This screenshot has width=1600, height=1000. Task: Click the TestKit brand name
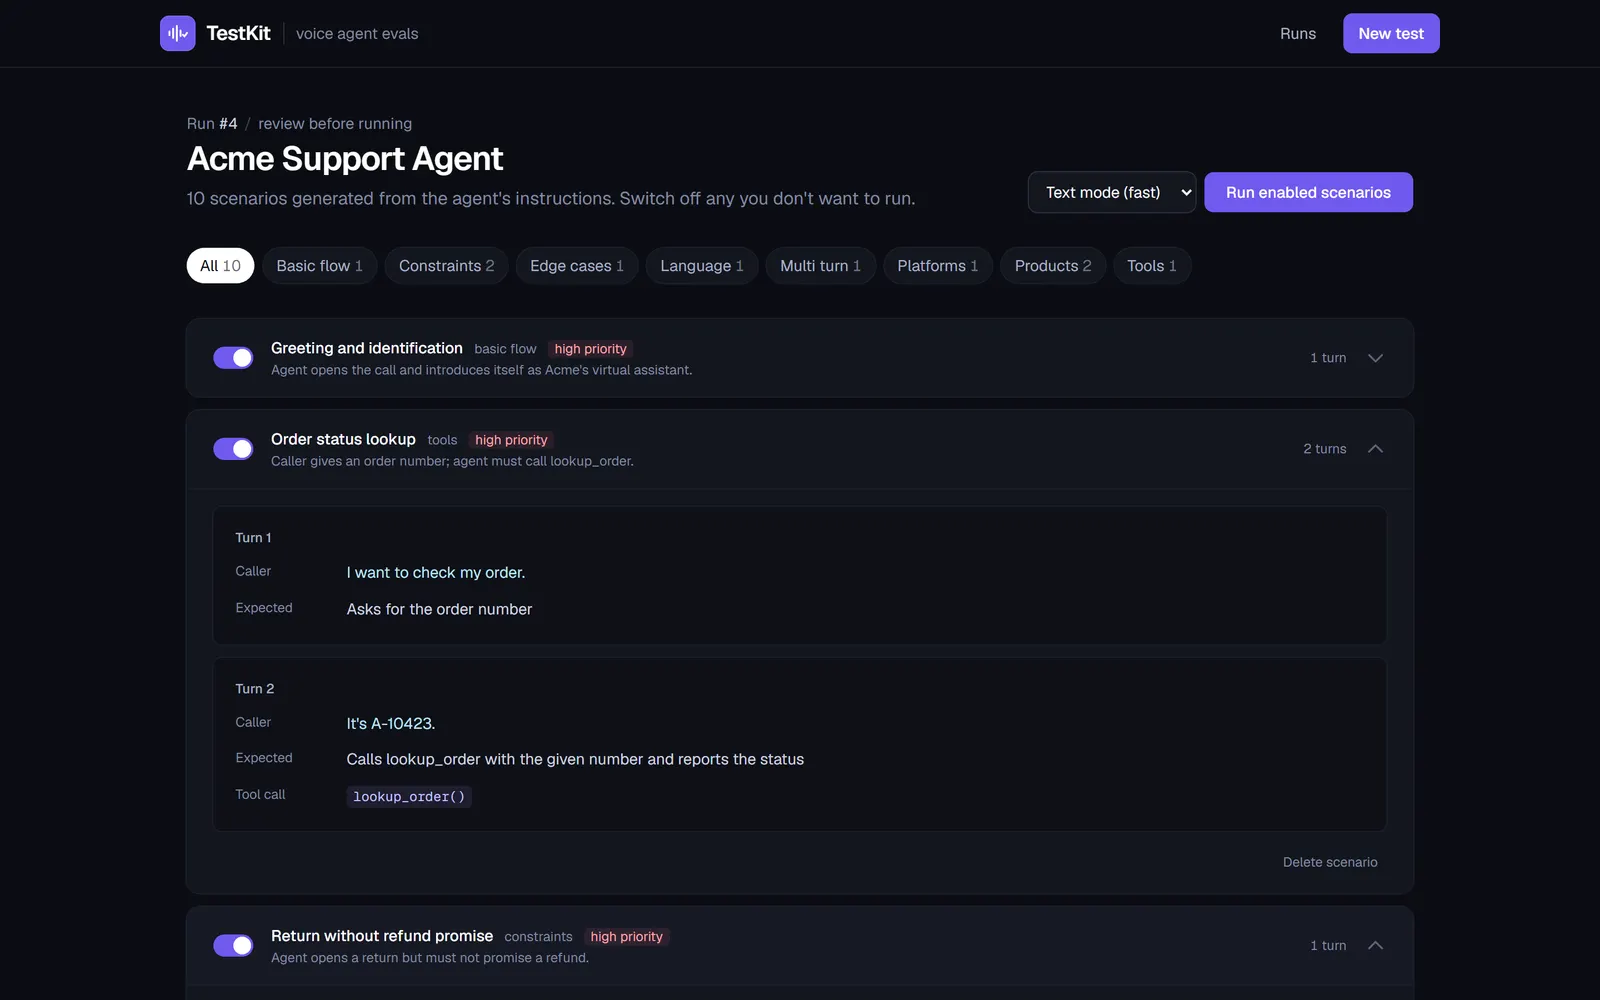coord(238,33)
